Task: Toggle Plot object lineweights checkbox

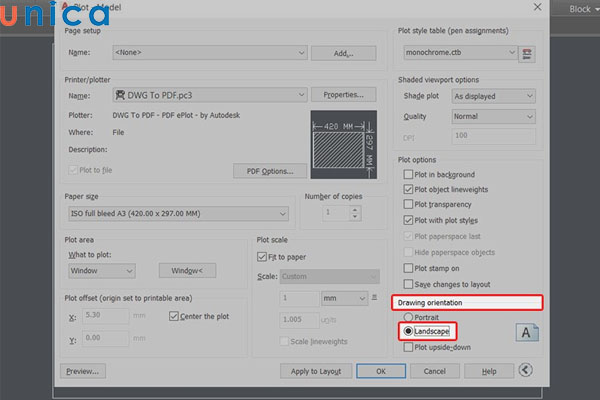Action: pyautogui.click(x=408, y=189)
